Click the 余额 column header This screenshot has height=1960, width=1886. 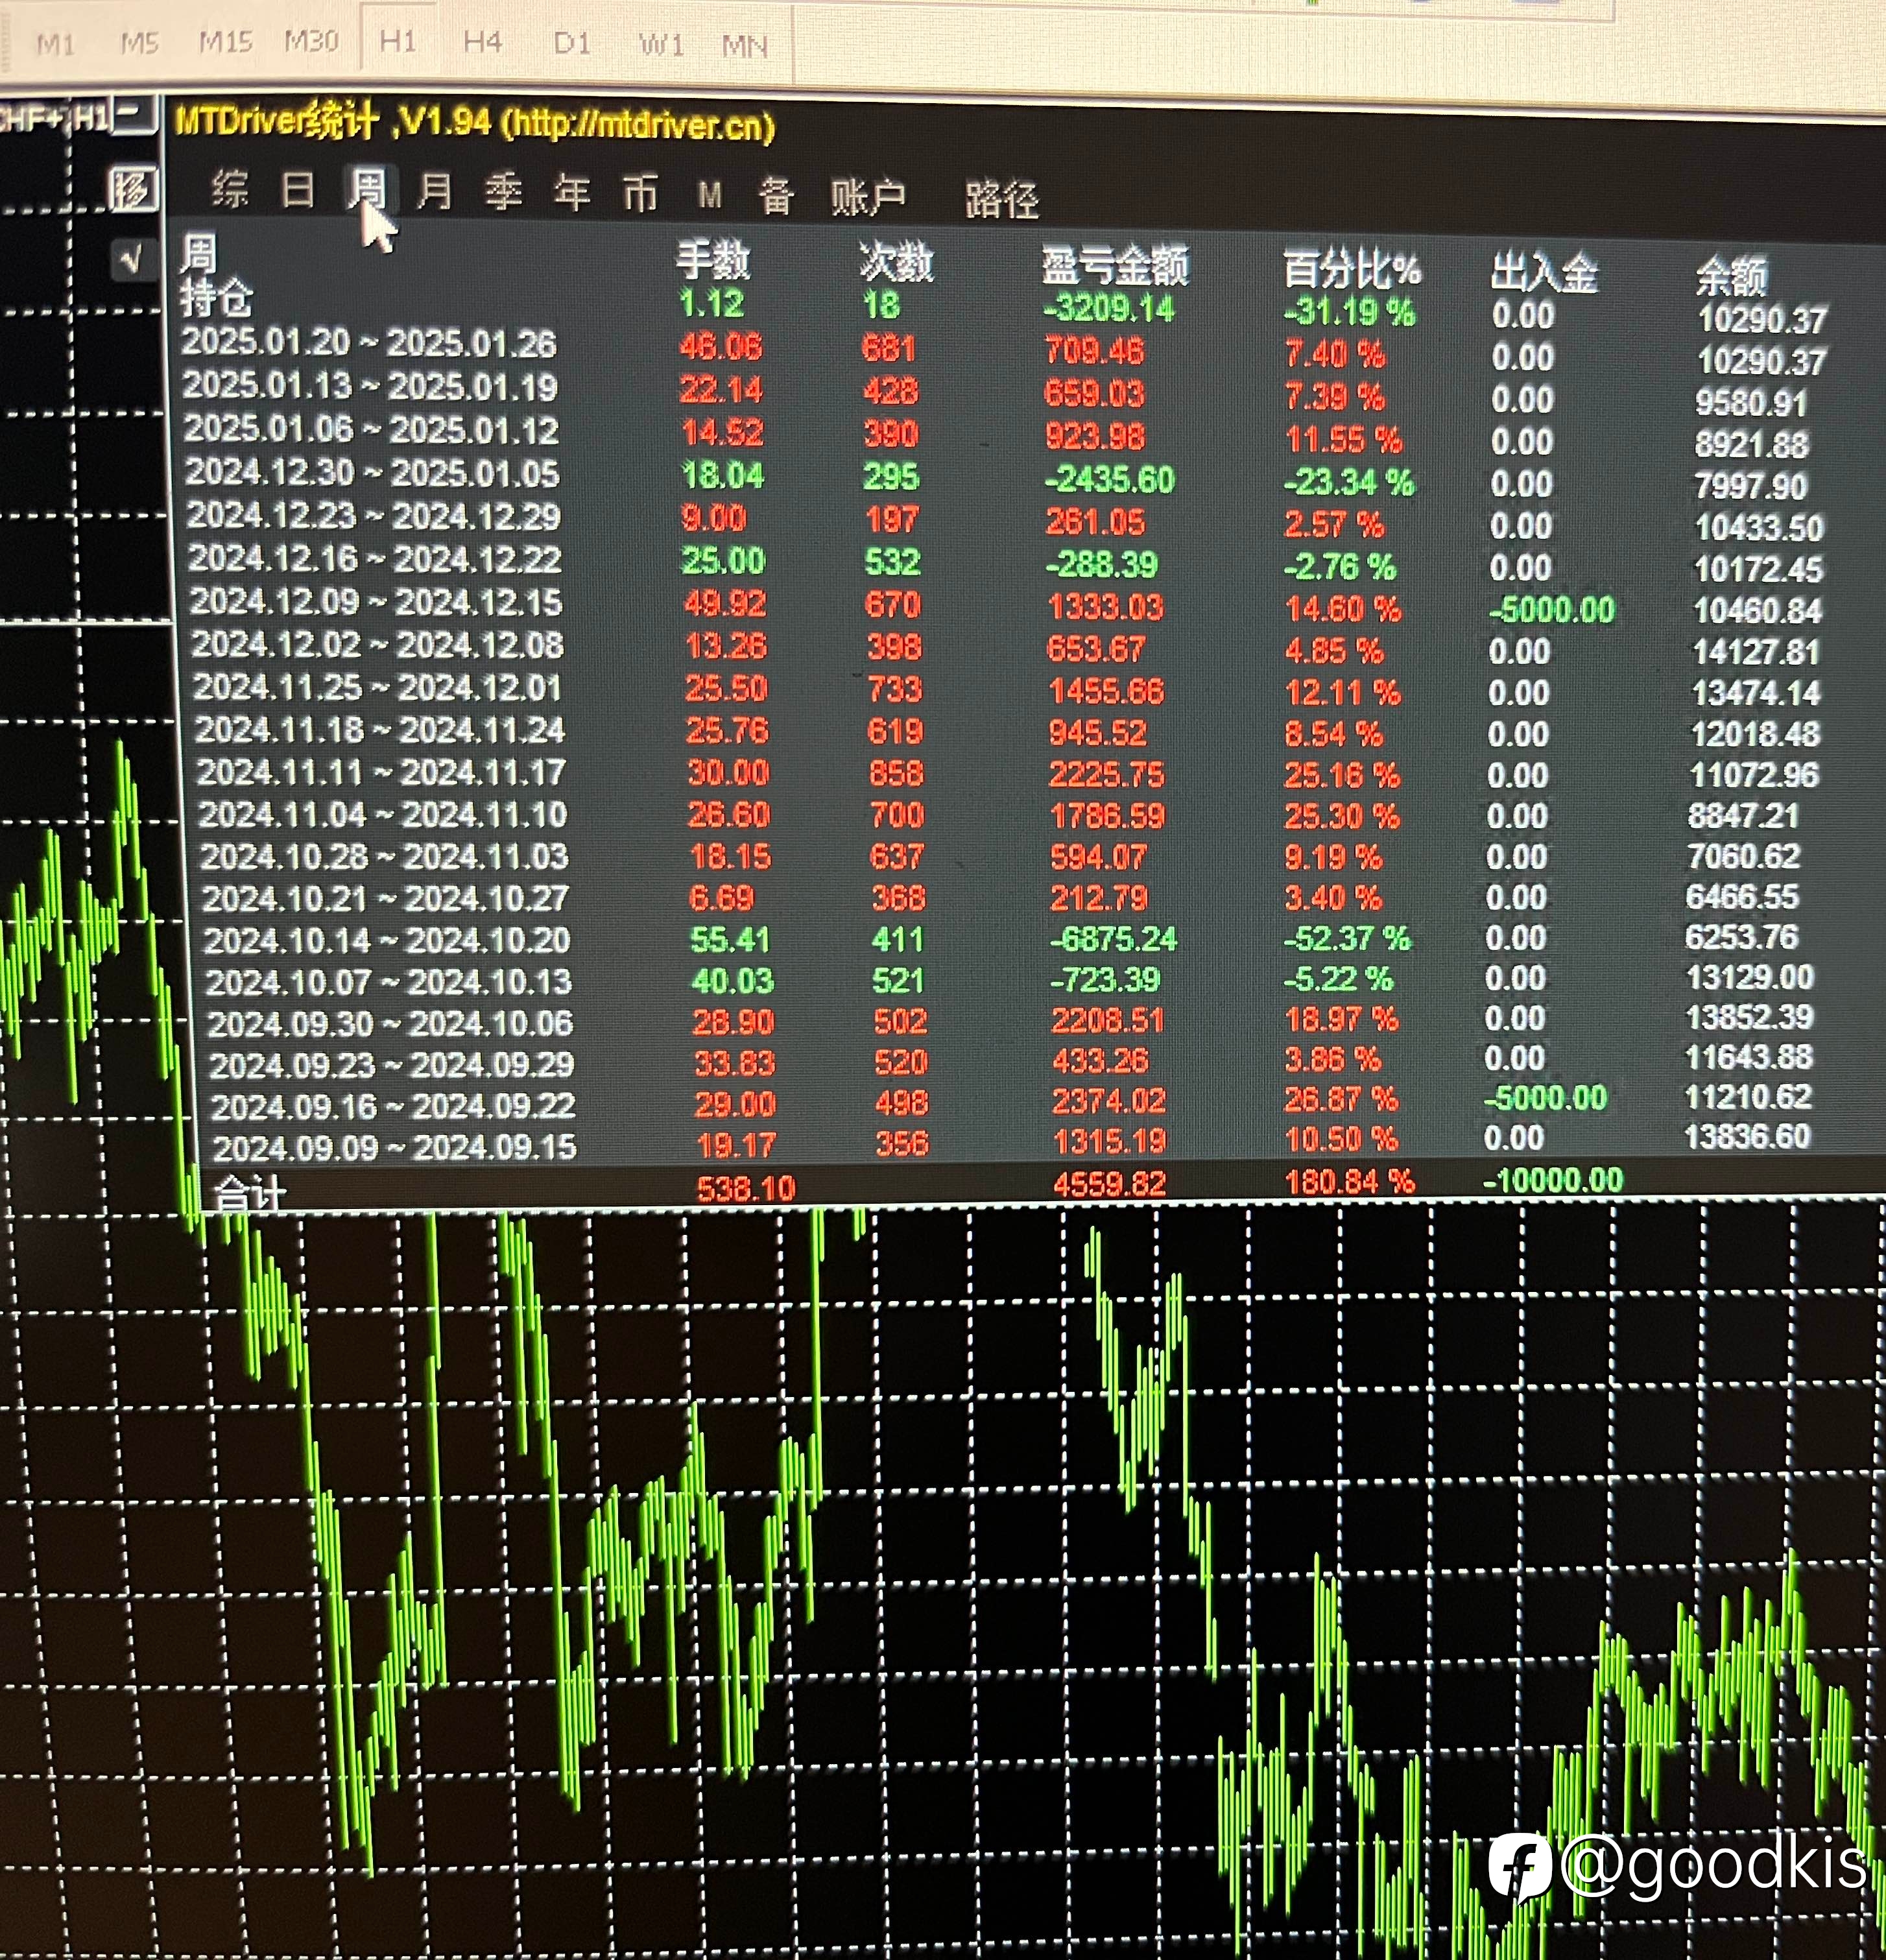pyautogui.click(x=1731, y=276)
